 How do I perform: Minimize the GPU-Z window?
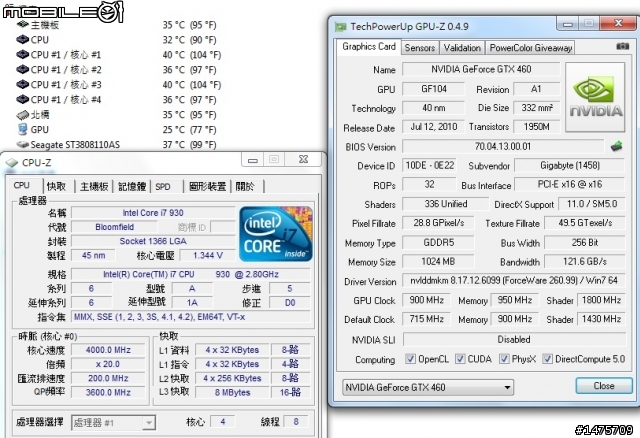(x=567, y=24)
